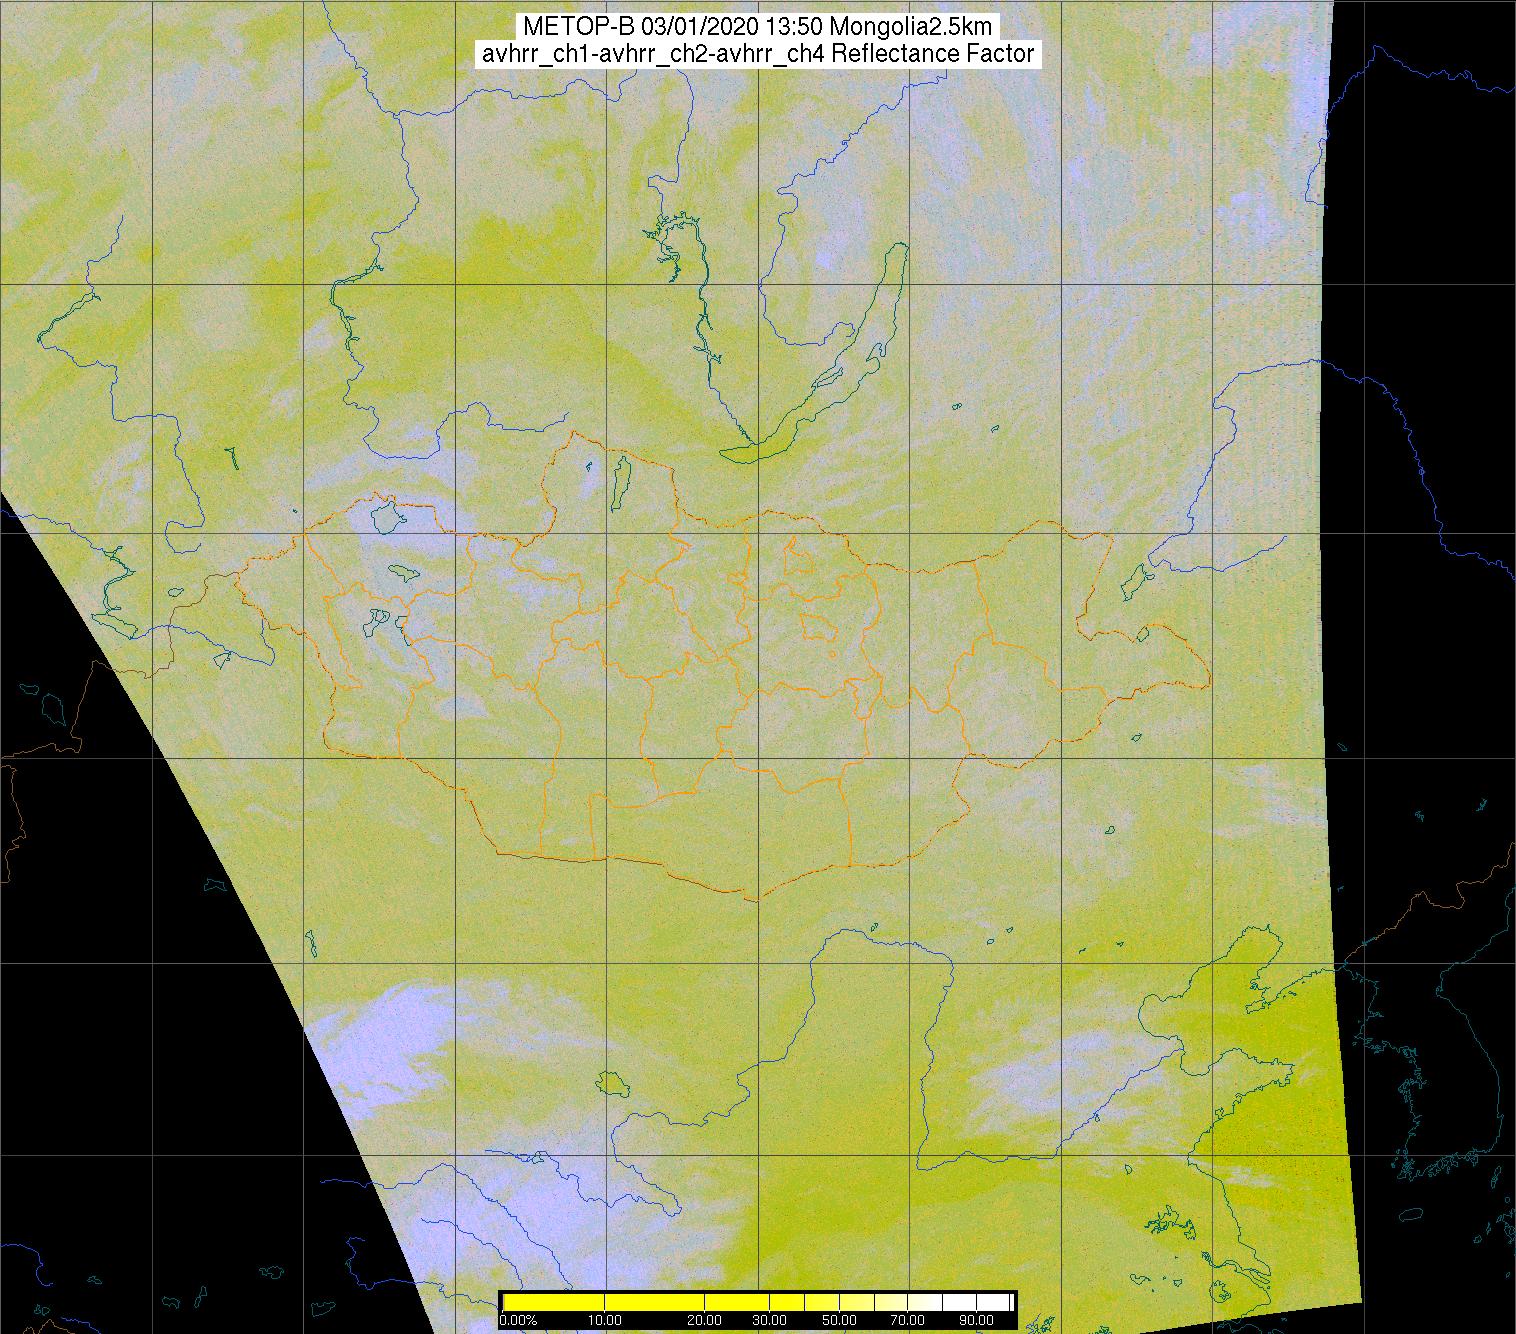Click the '90.00' colorbar label
The width and height of the screenshot is (1516, 1334).
[976, 1320]
